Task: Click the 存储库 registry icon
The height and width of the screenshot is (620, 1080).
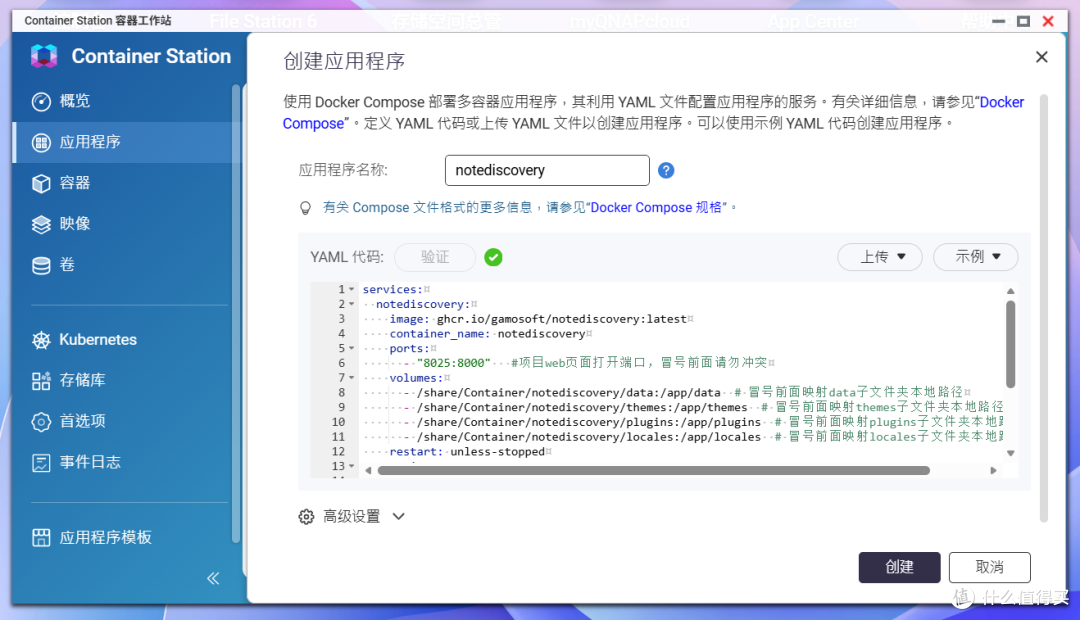Action: 41,380
